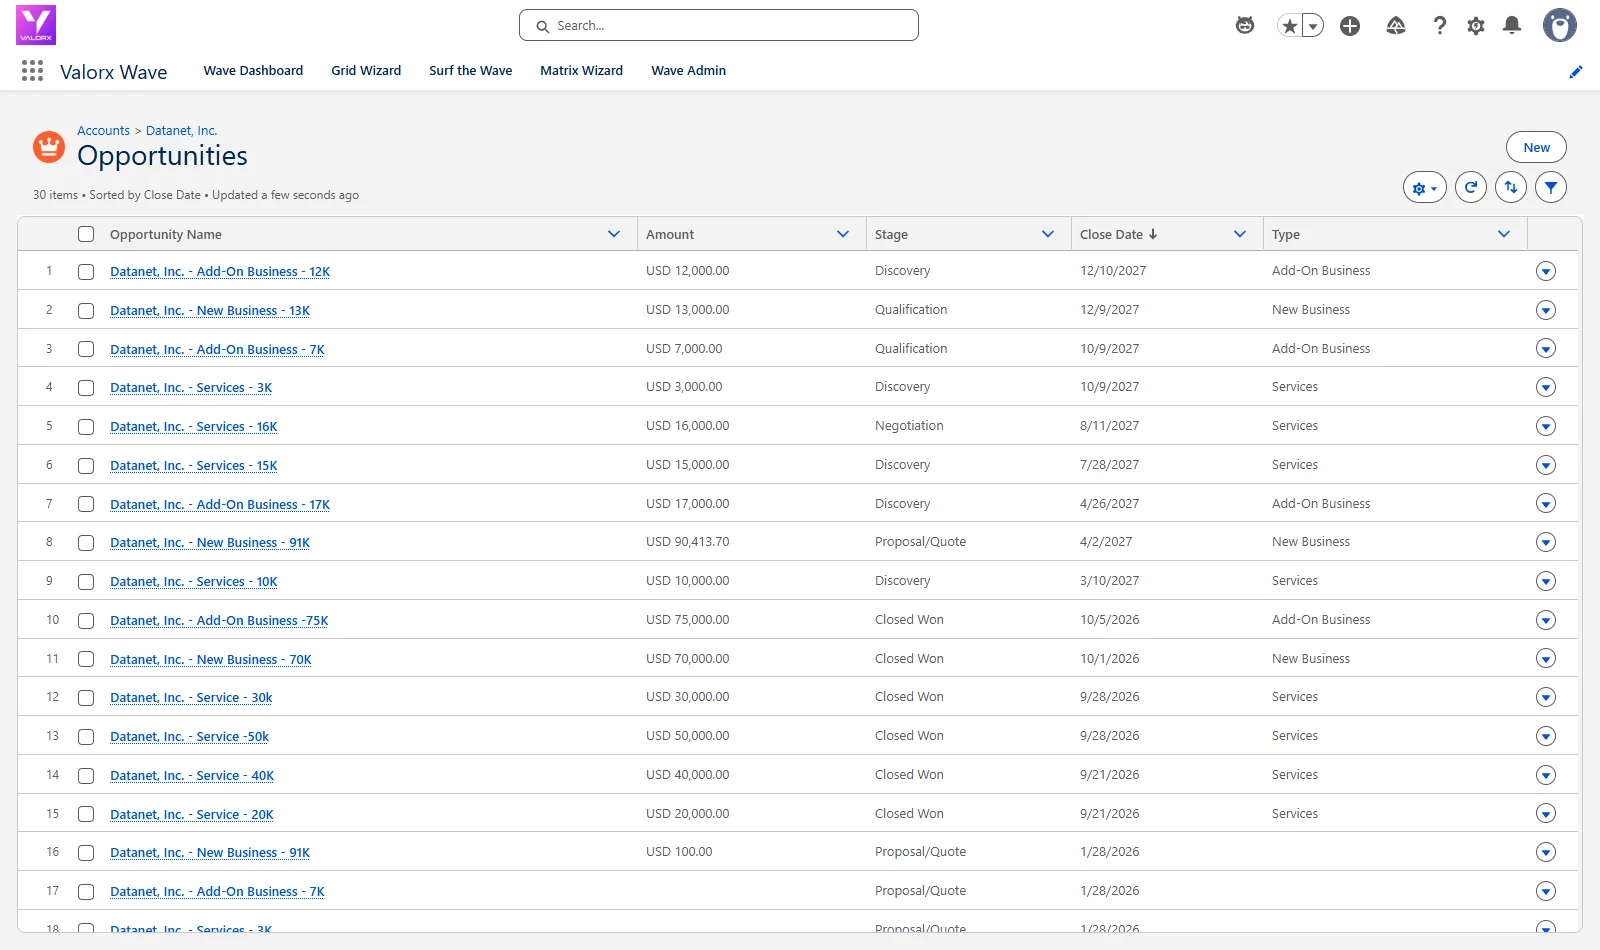This screenshot has height=950, width=1600.
Task: Open the Setup gear icon
Action: tap(1476, 26)
